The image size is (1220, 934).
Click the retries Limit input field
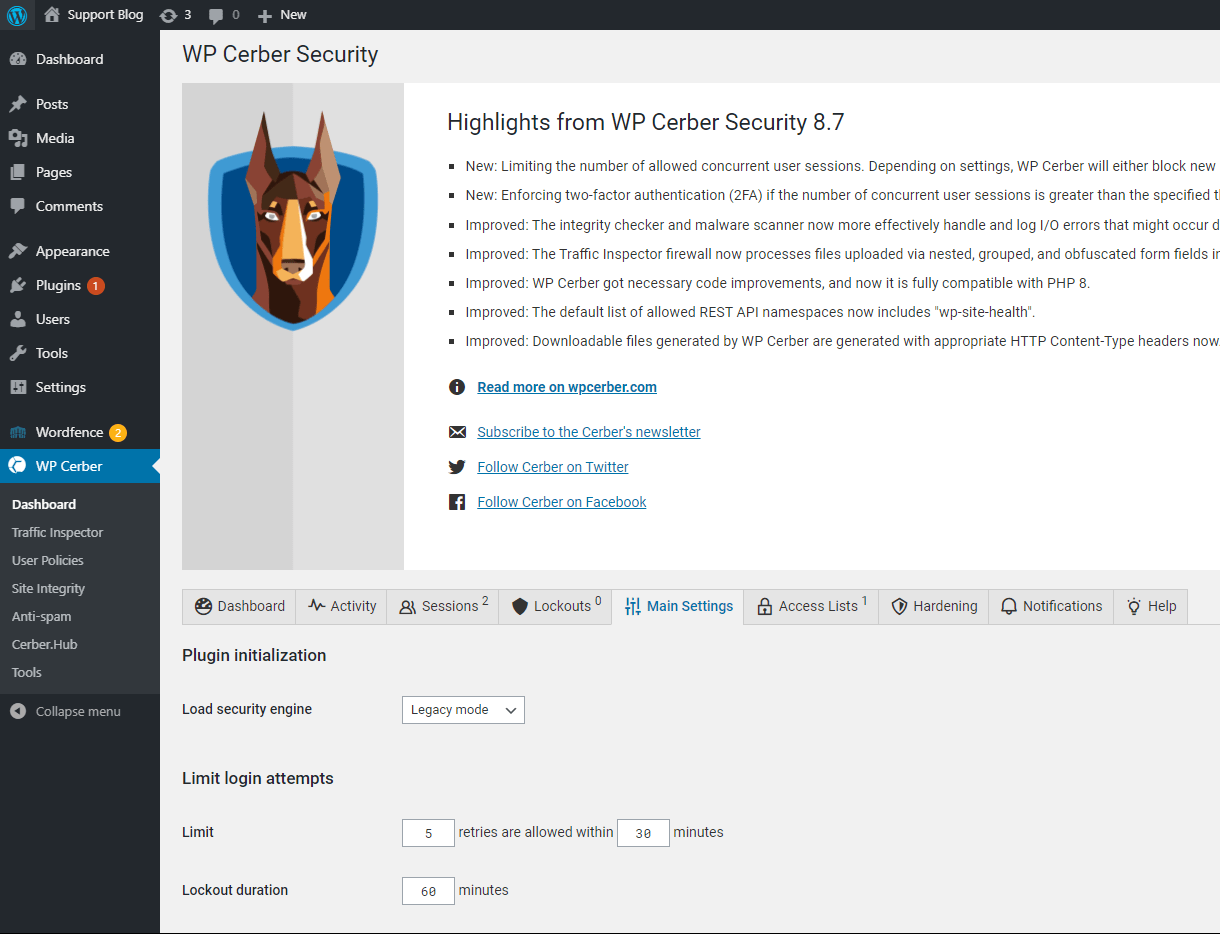point(428,832)
